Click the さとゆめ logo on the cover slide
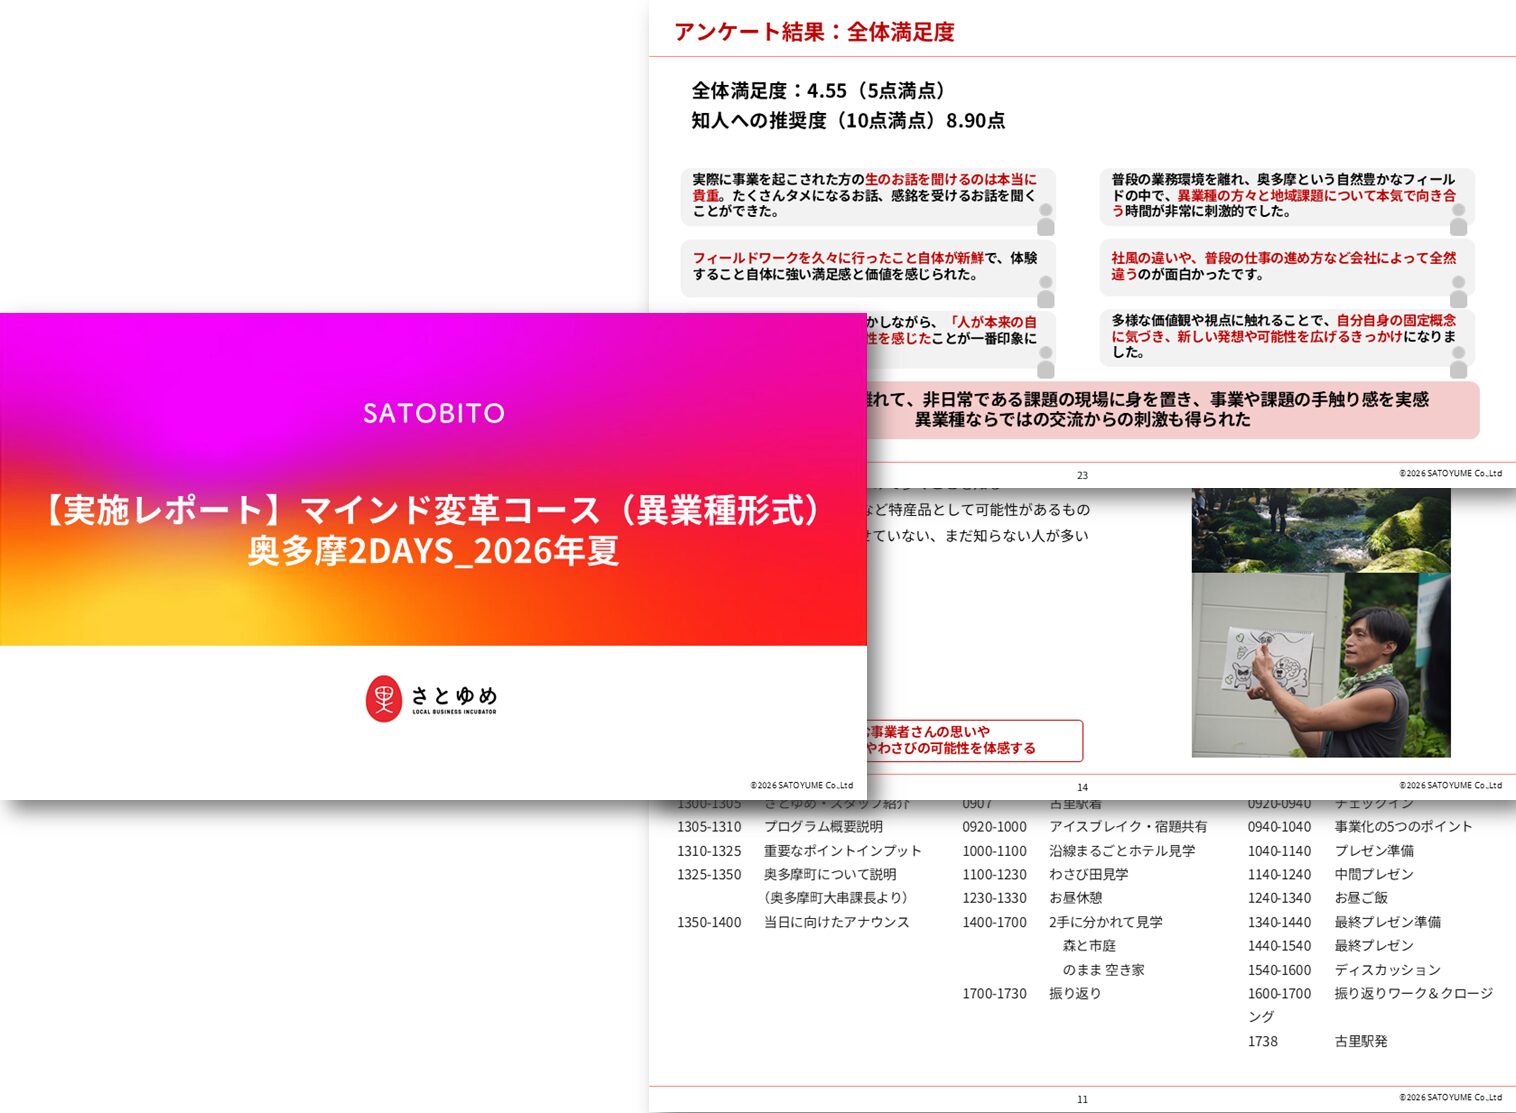The width and height of the screenshot is (1516, 1113). click(431, 698)
